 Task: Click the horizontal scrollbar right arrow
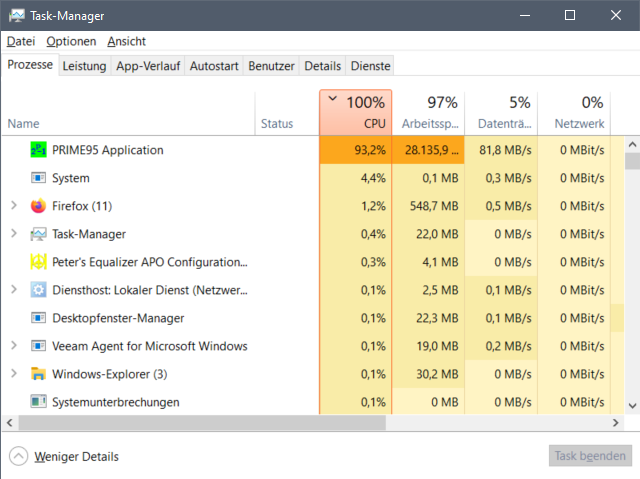pyautogui.click(x=616, y=423)
